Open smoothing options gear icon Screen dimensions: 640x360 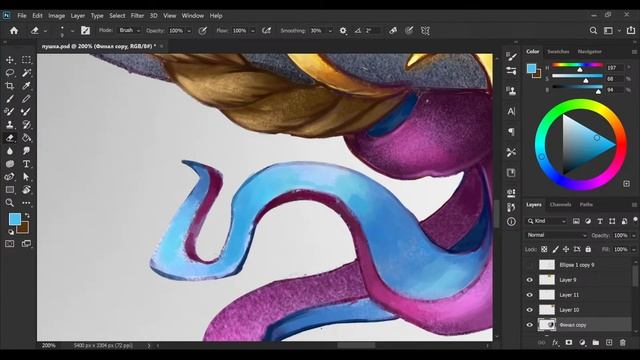pos(343,31)
